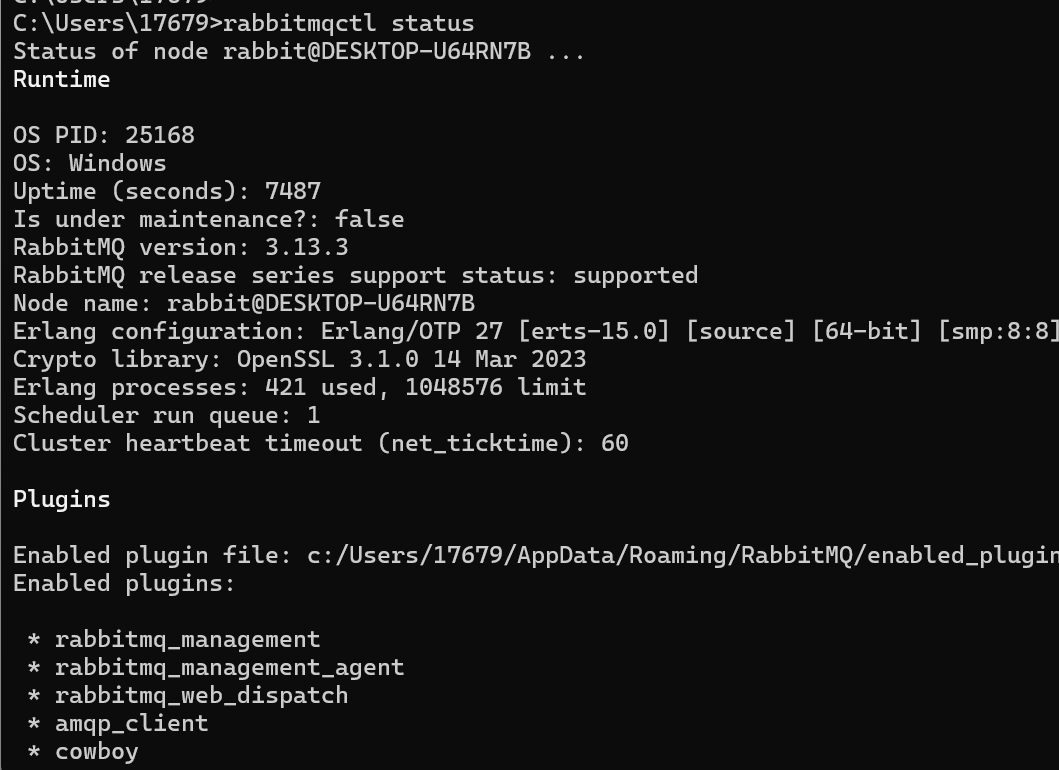Click the RabbitMQ version 3.13.3

tap(307, 247)
